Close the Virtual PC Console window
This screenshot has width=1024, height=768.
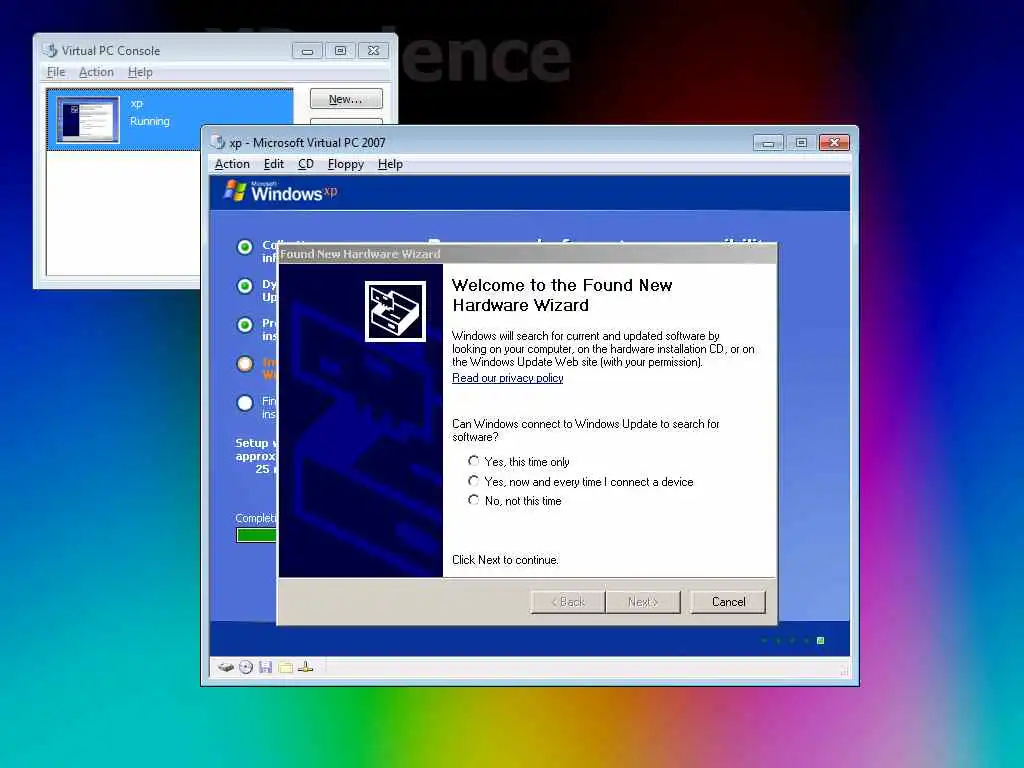[374, 50]
